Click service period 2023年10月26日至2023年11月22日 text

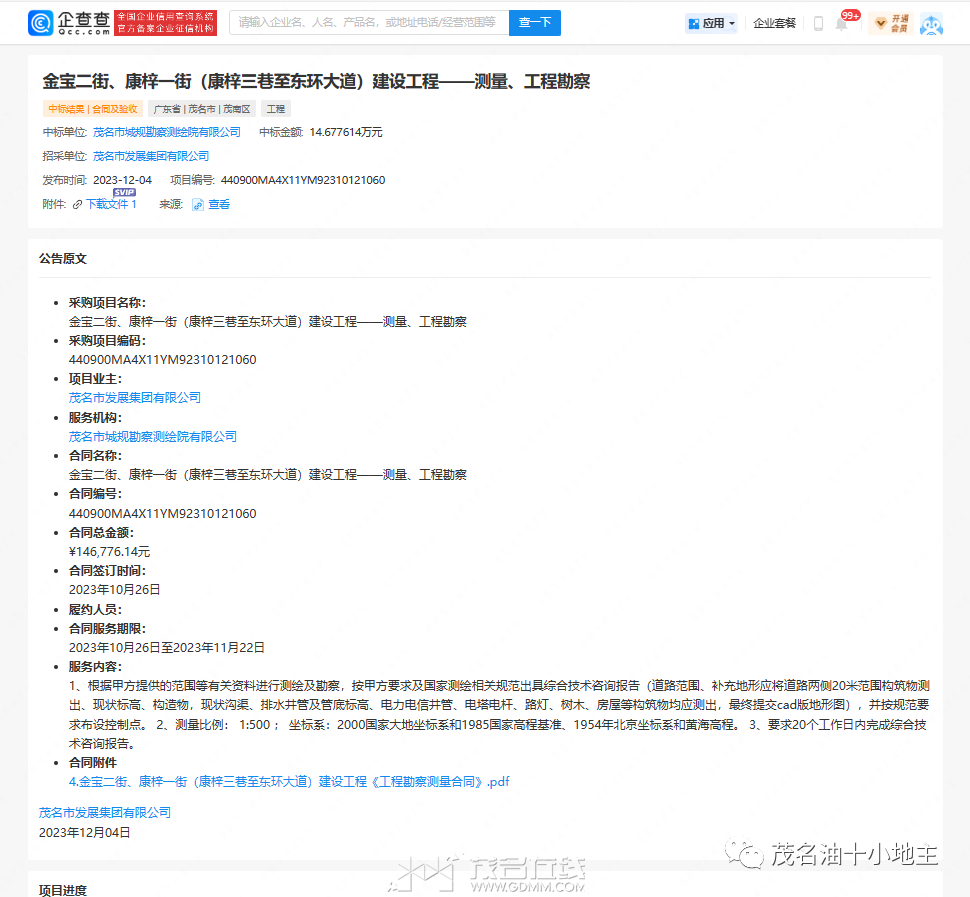tap(166, 648)
